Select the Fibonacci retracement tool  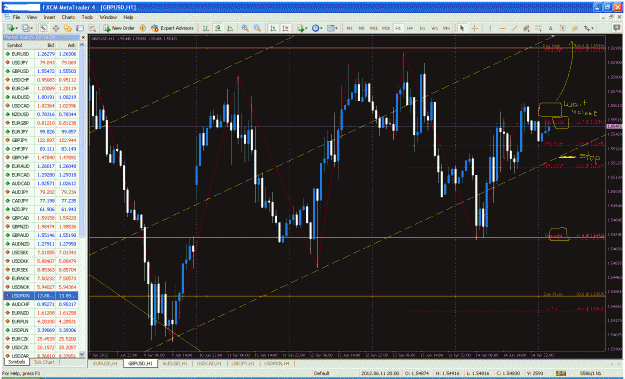click(538, 28)
